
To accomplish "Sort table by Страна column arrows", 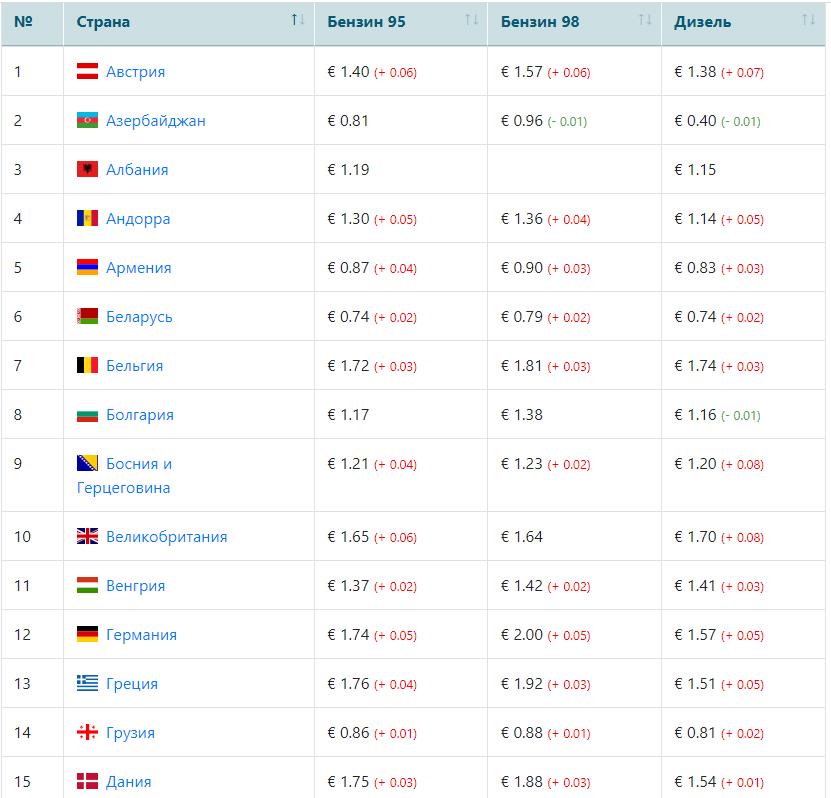I will tap(298, 20).
